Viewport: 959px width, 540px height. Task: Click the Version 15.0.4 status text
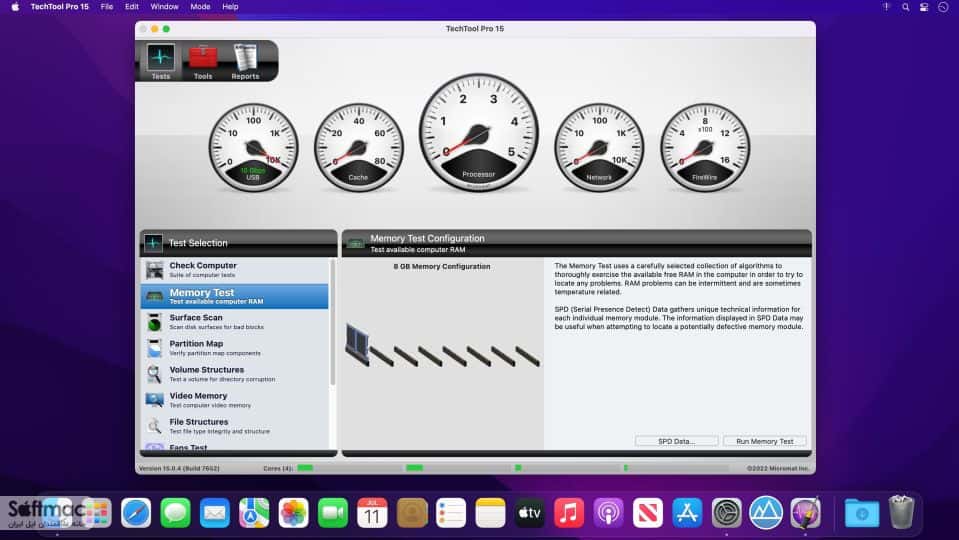(x=179, y=468)
